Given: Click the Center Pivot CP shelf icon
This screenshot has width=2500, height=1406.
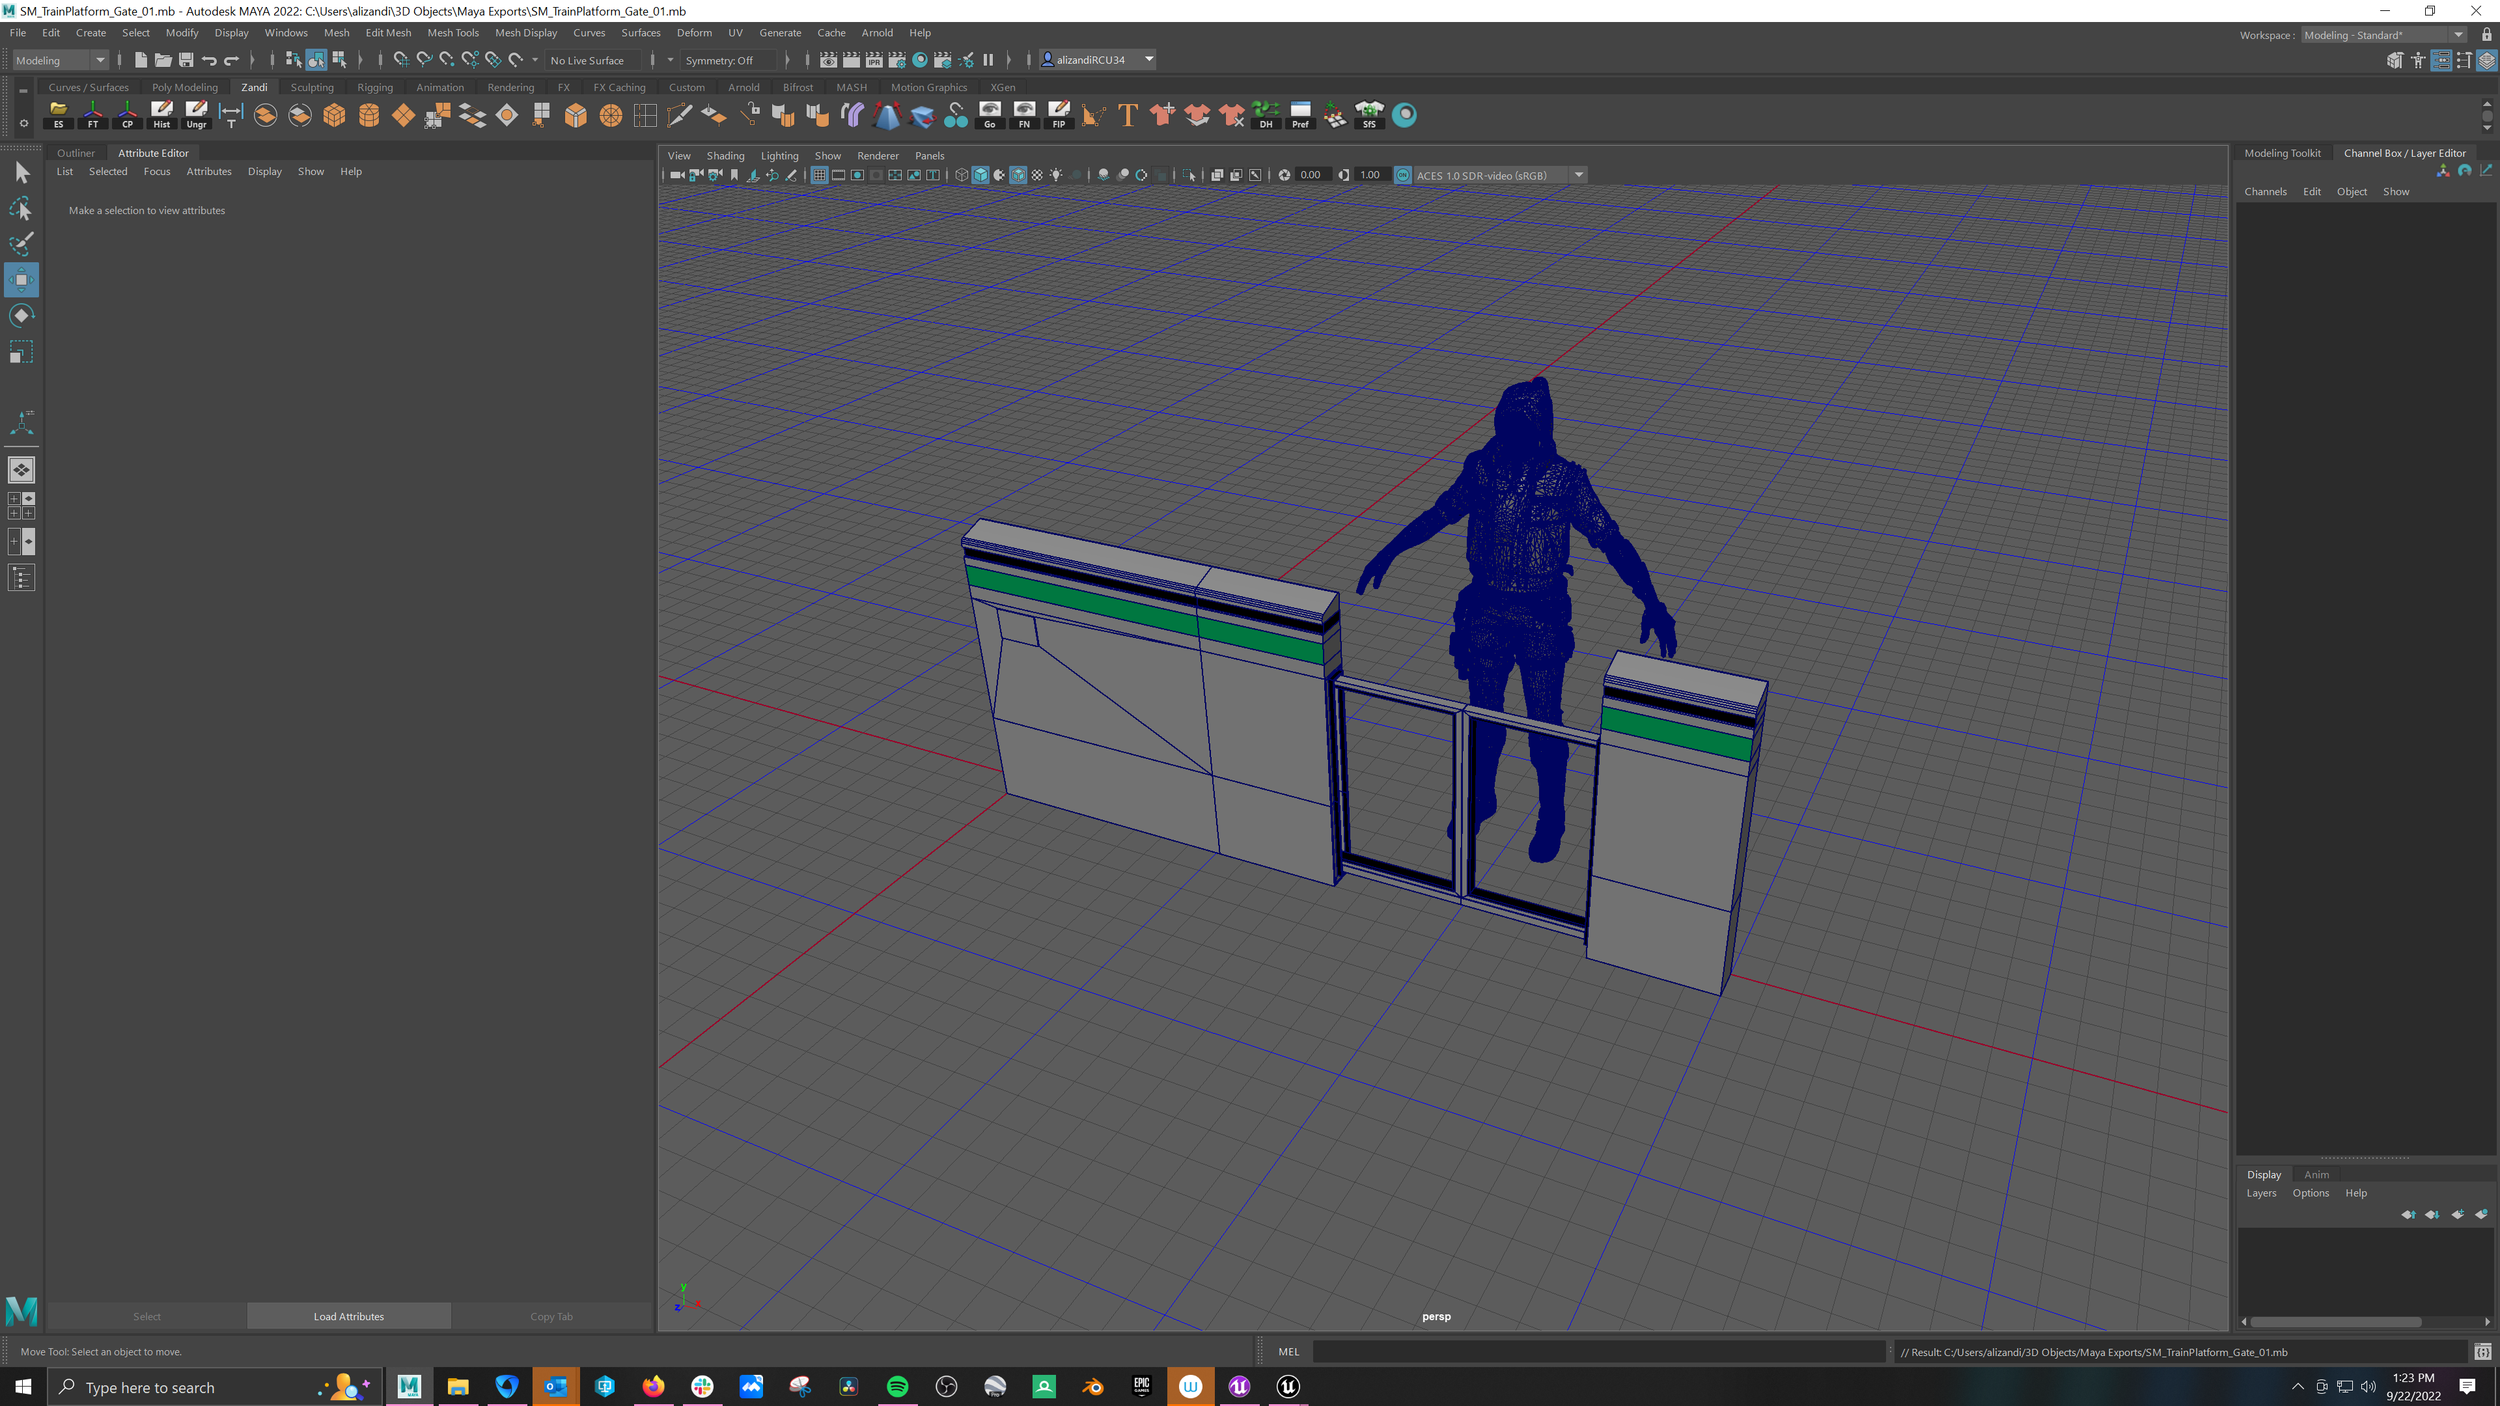Looking at the screenshot, I should 127,115.
